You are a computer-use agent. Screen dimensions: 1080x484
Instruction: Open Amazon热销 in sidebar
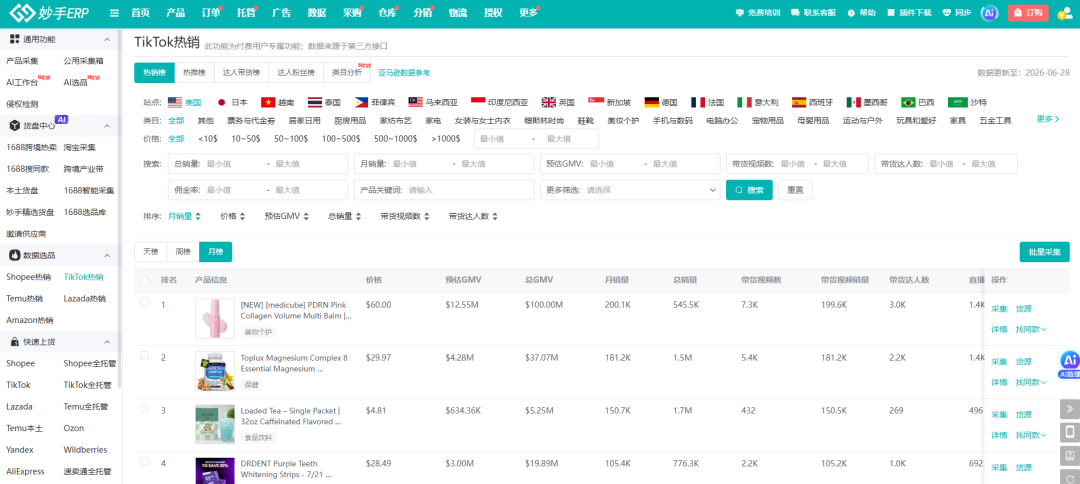[30, 320]
